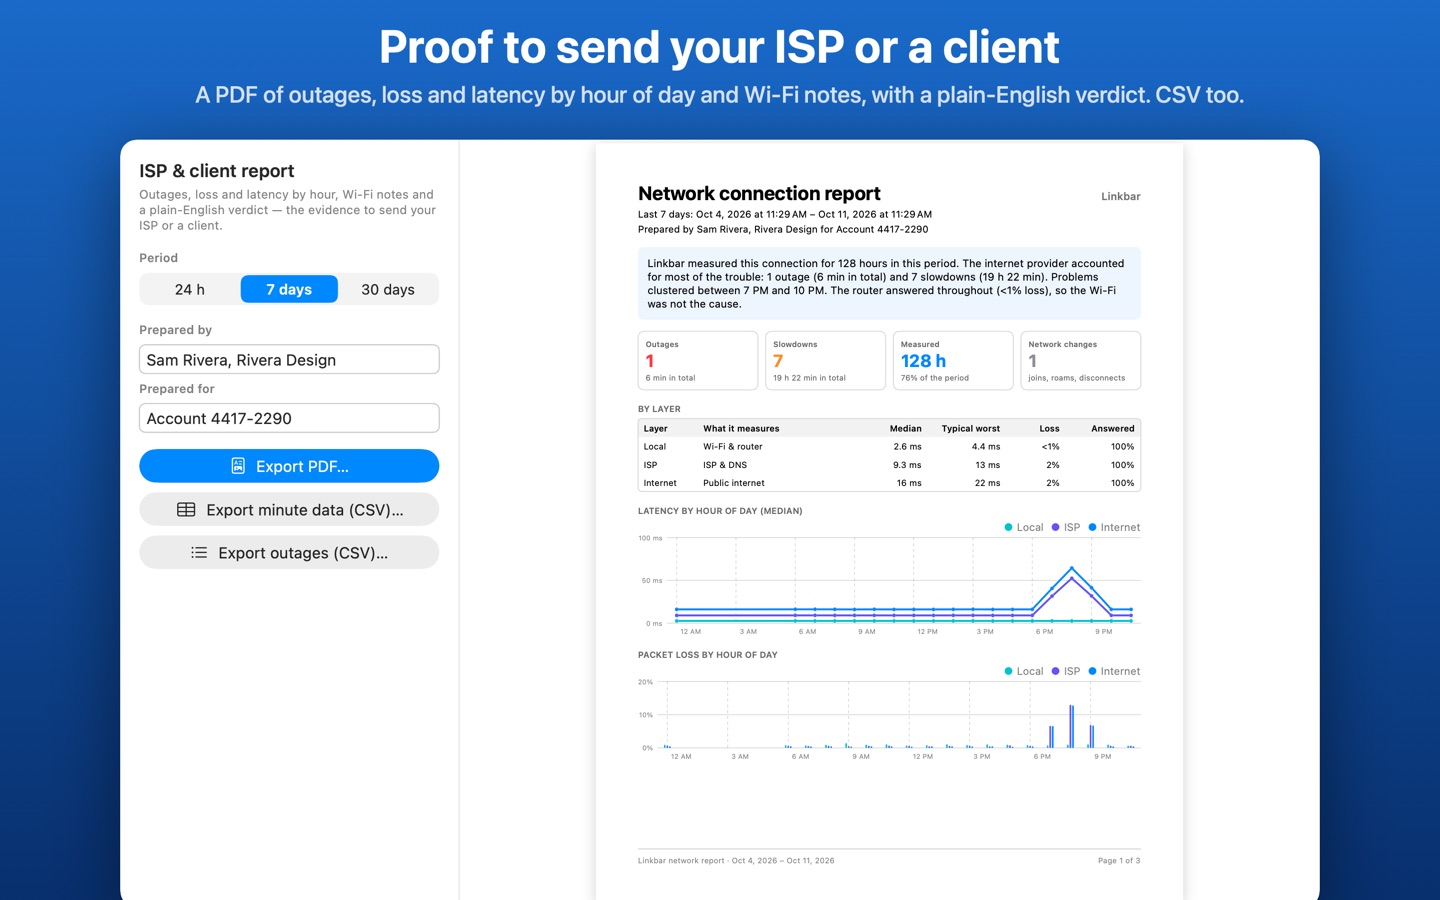Select the 24 h period segment
The height and width of the screenshot is (900, 1440).
click(190, 289)
